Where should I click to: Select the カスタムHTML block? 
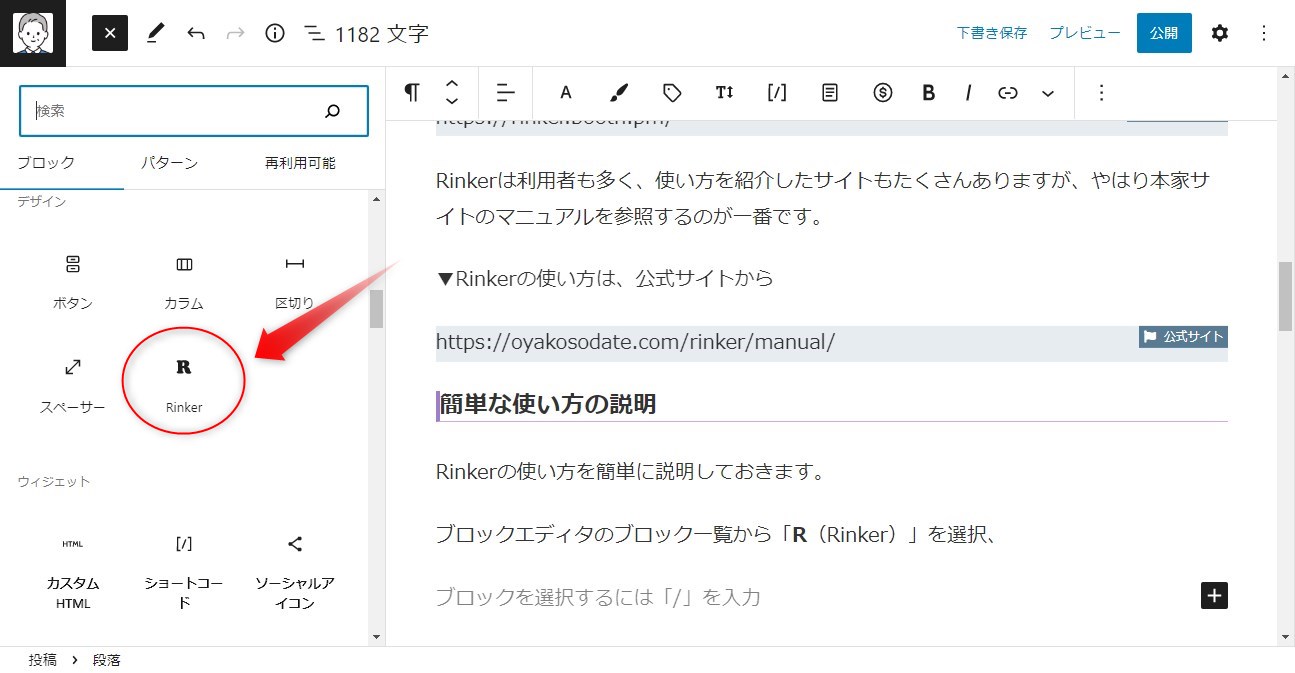(71, 567)
